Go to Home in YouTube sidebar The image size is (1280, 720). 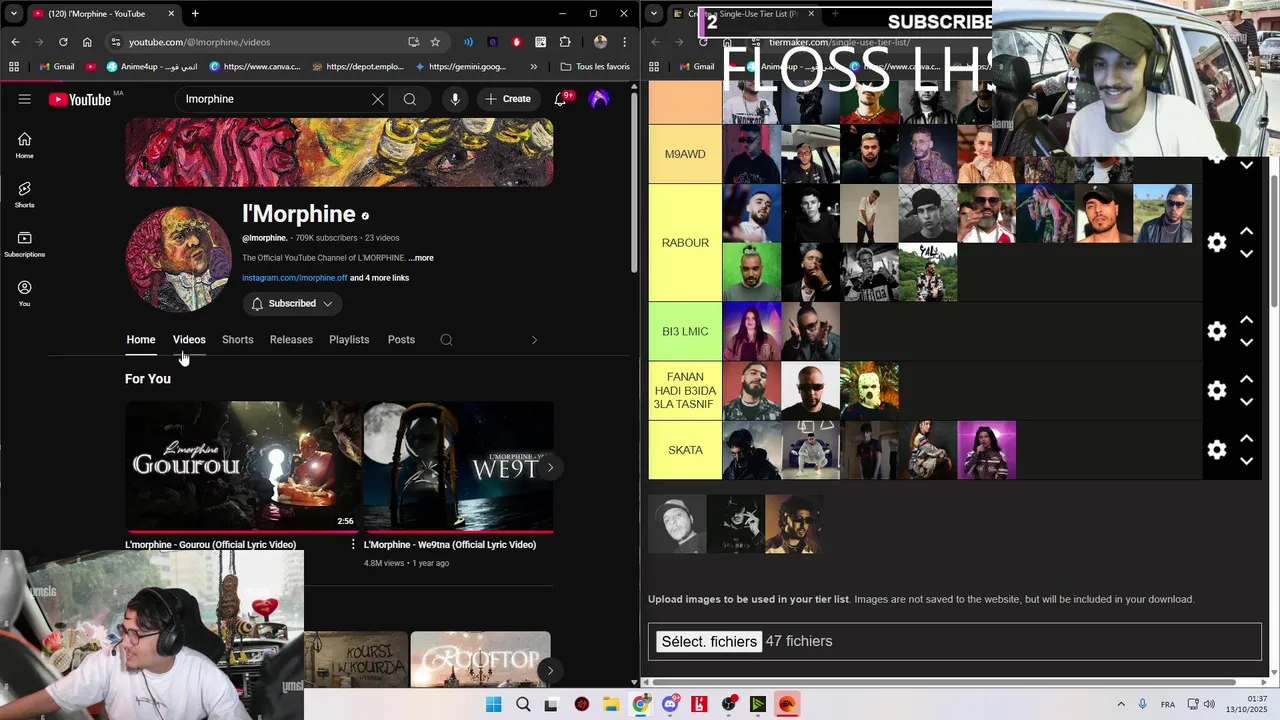coord(25,146)
